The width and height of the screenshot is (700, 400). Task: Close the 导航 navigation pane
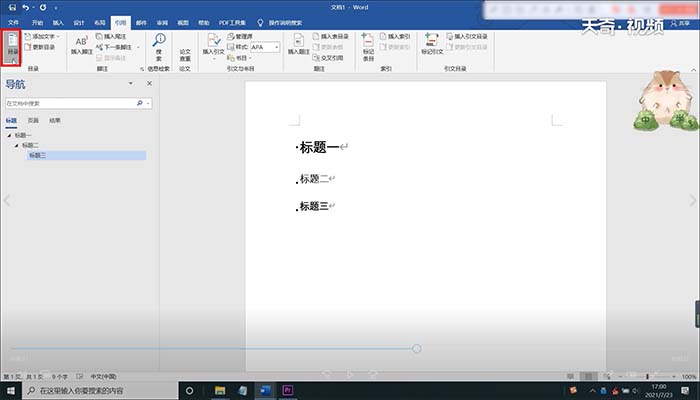click(150, 83)
